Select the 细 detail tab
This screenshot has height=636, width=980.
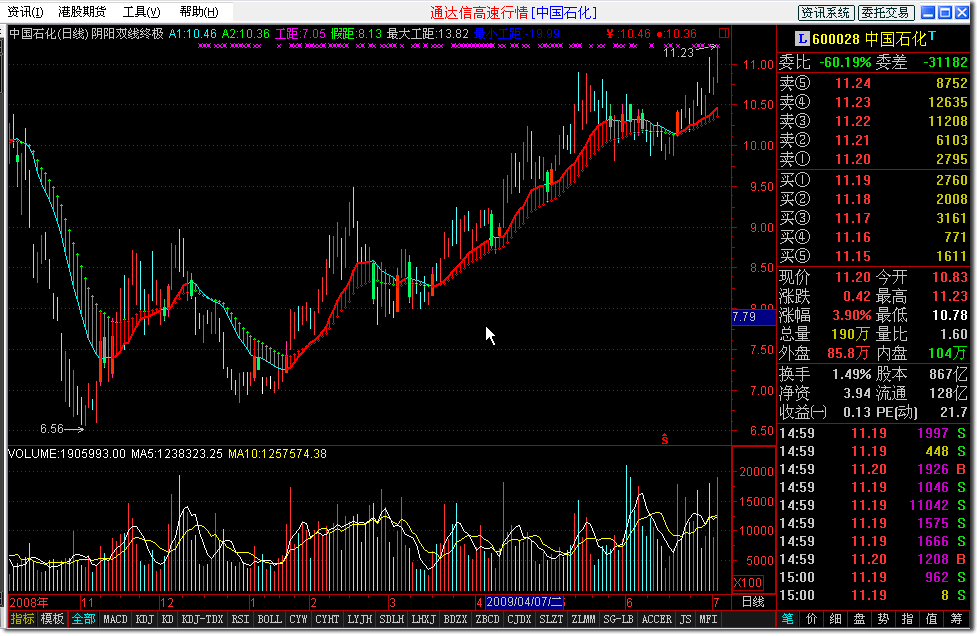(x=835, y=619)
